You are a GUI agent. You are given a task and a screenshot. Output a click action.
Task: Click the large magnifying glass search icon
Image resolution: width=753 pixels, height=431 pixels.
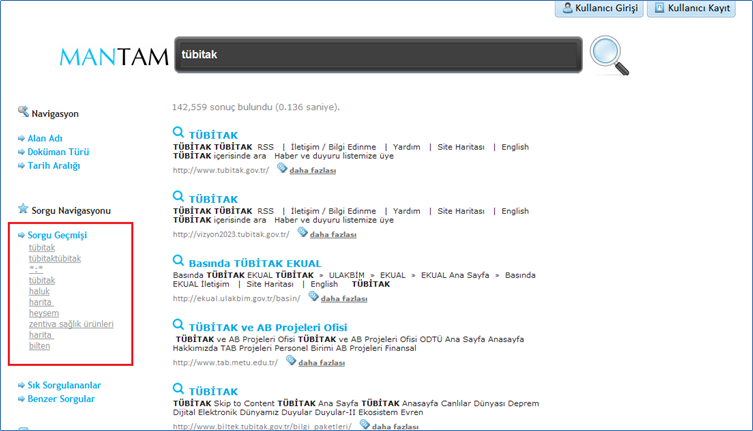(x=609, y=56)
